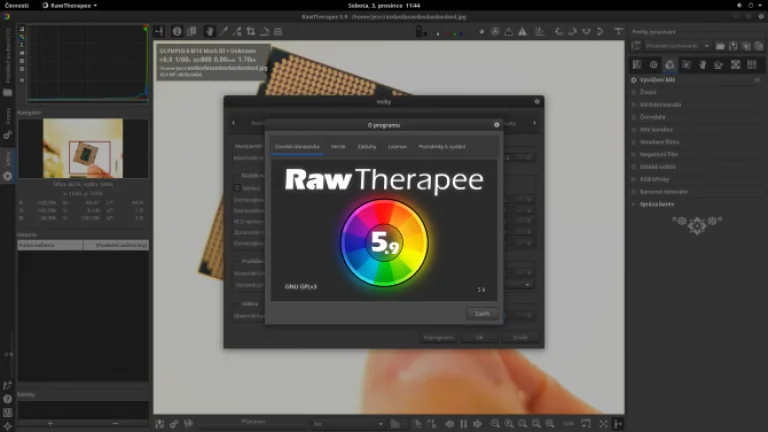Screen dimensions: 768x432
Task: Open Činnosti overview in top bar
Action: click(16, 5)
